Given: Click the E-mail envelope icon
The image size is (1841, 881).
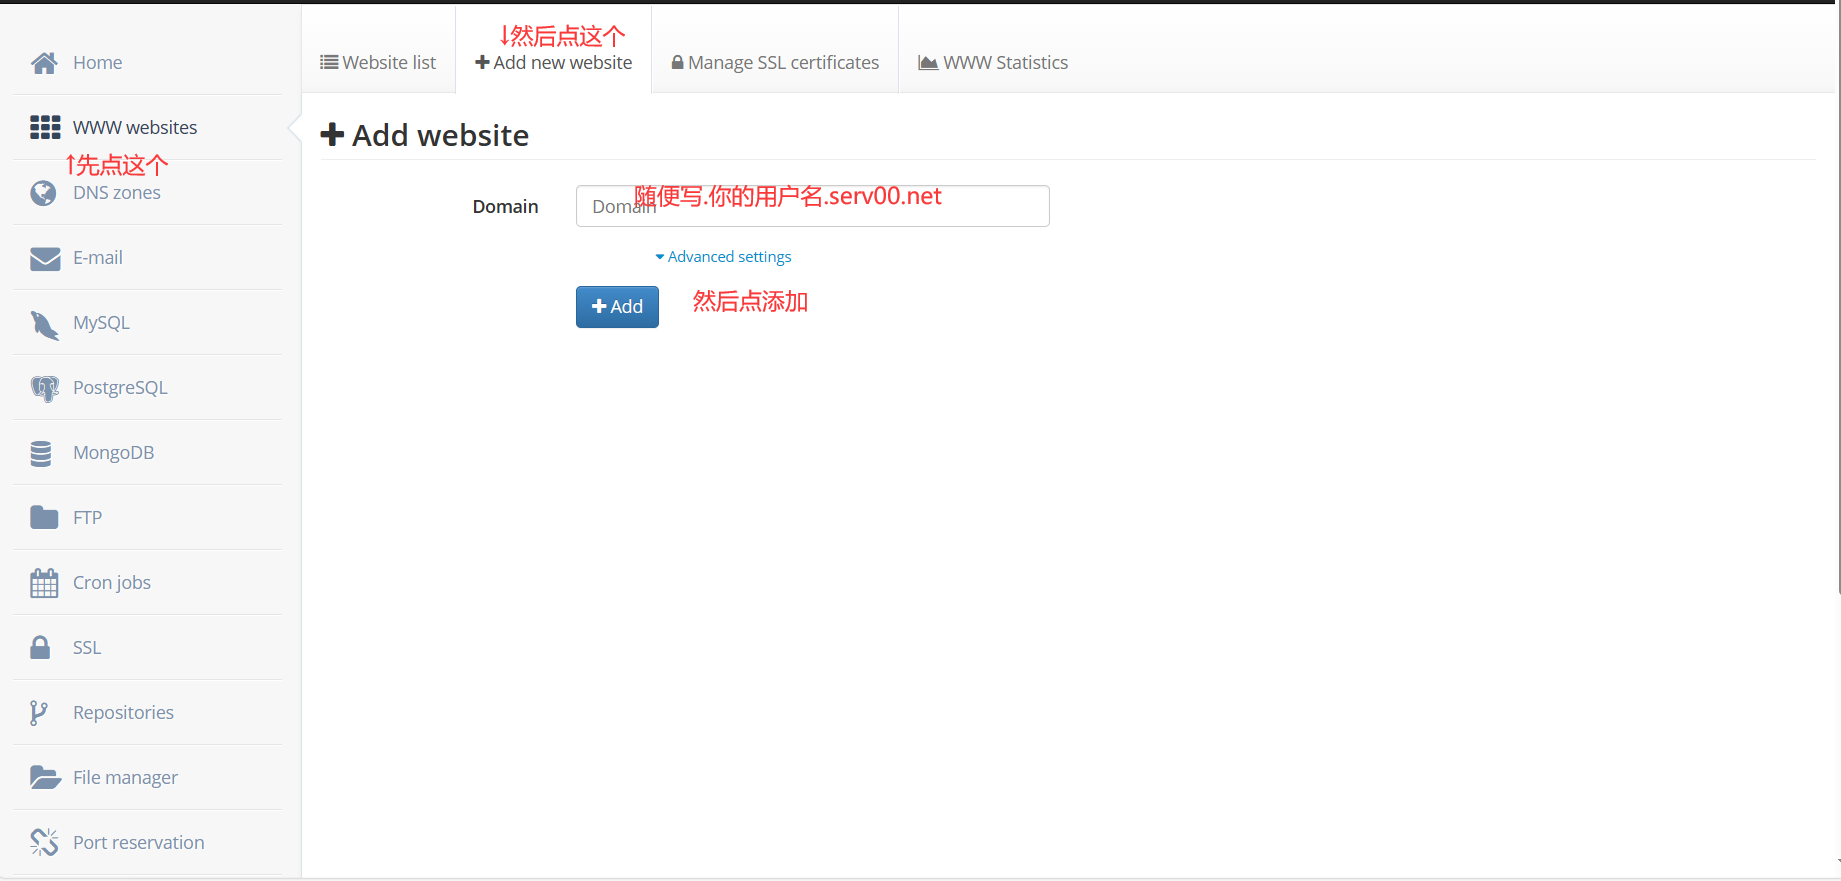Looking at the screenshot, I should click(x=45, y=258).
